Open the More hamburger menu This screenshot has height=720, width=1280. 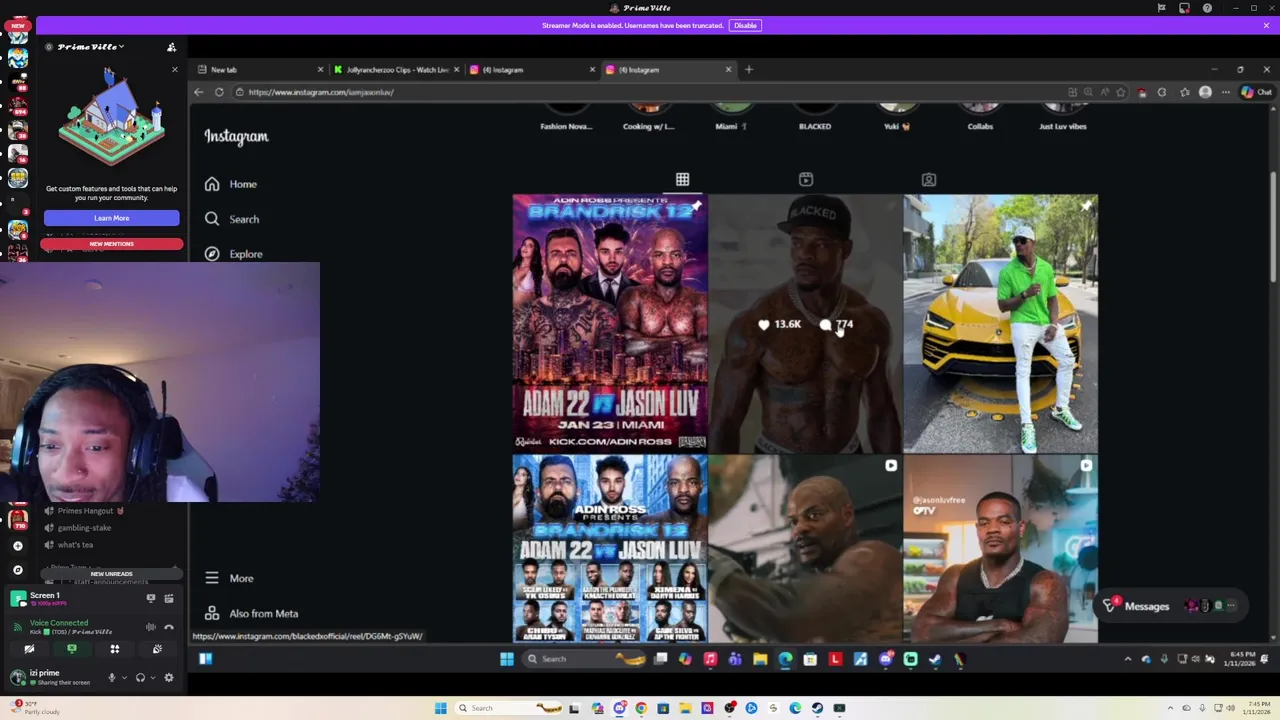coord(229,578)
